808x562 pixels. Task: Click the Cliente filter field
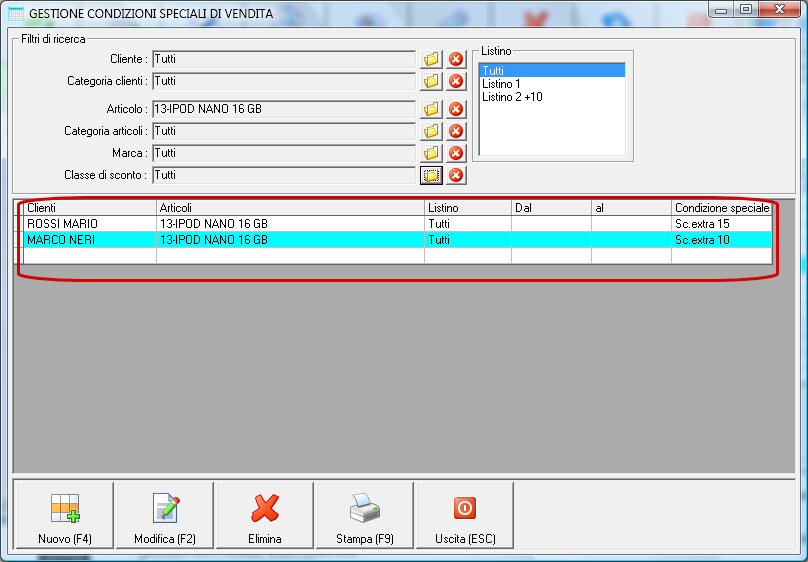(284, 59)
